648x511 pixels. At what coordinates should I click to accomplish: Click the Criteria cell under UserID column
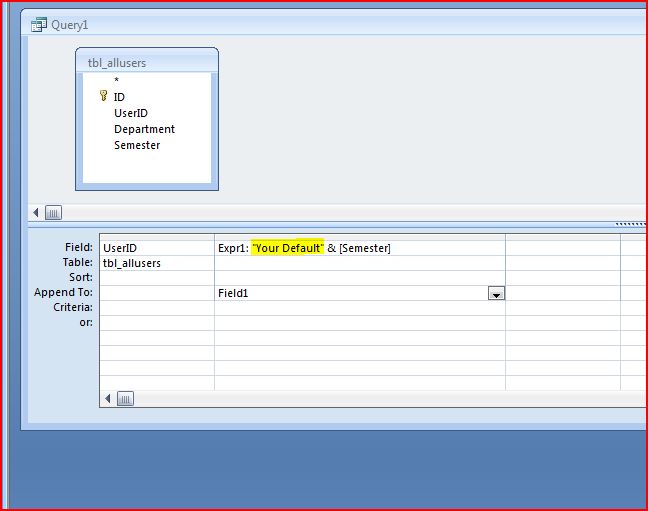pyautogui.click(x=157, y=308)
